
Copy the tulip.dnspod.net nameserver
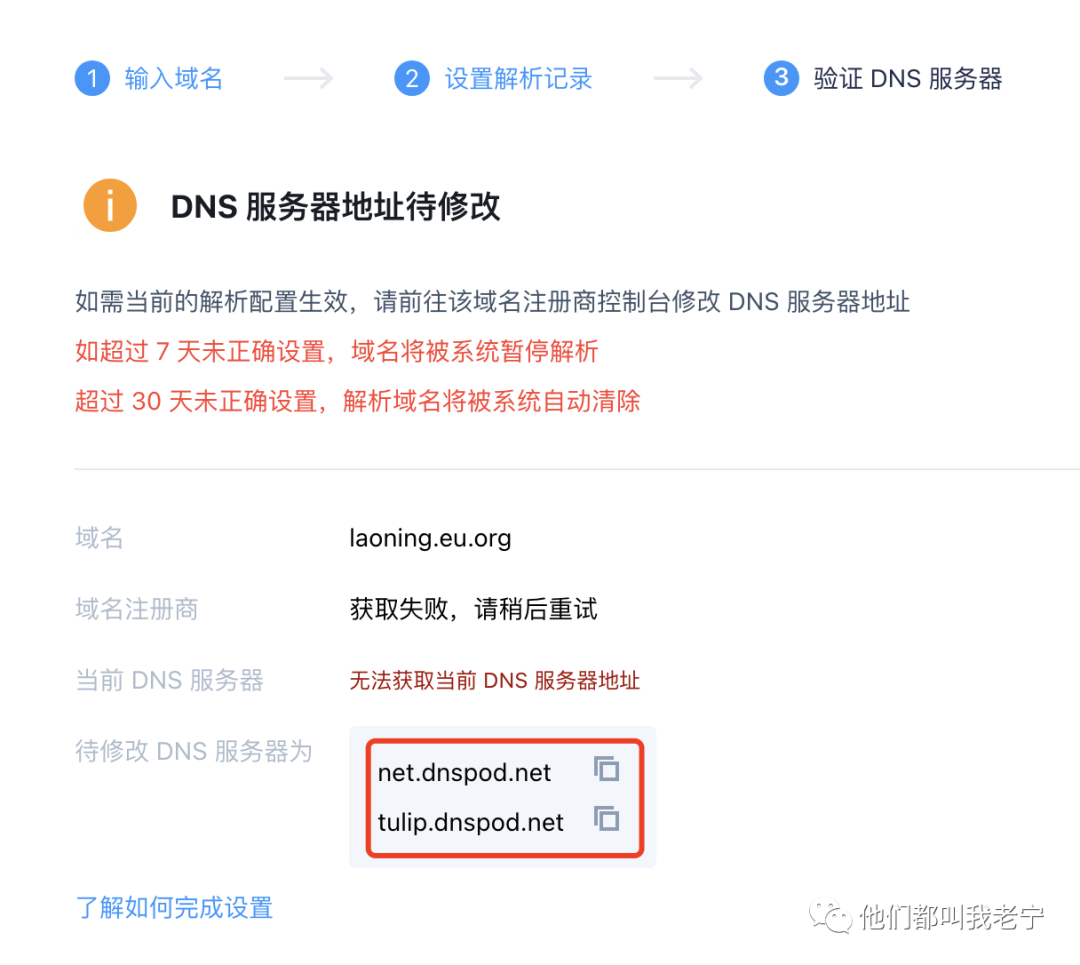[607, 818]
